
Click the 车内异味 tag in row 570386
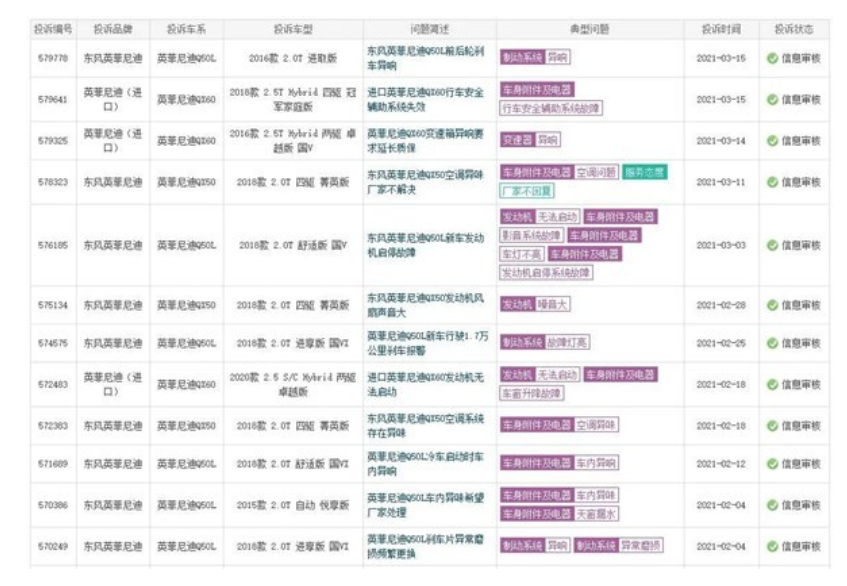[596, 495]
